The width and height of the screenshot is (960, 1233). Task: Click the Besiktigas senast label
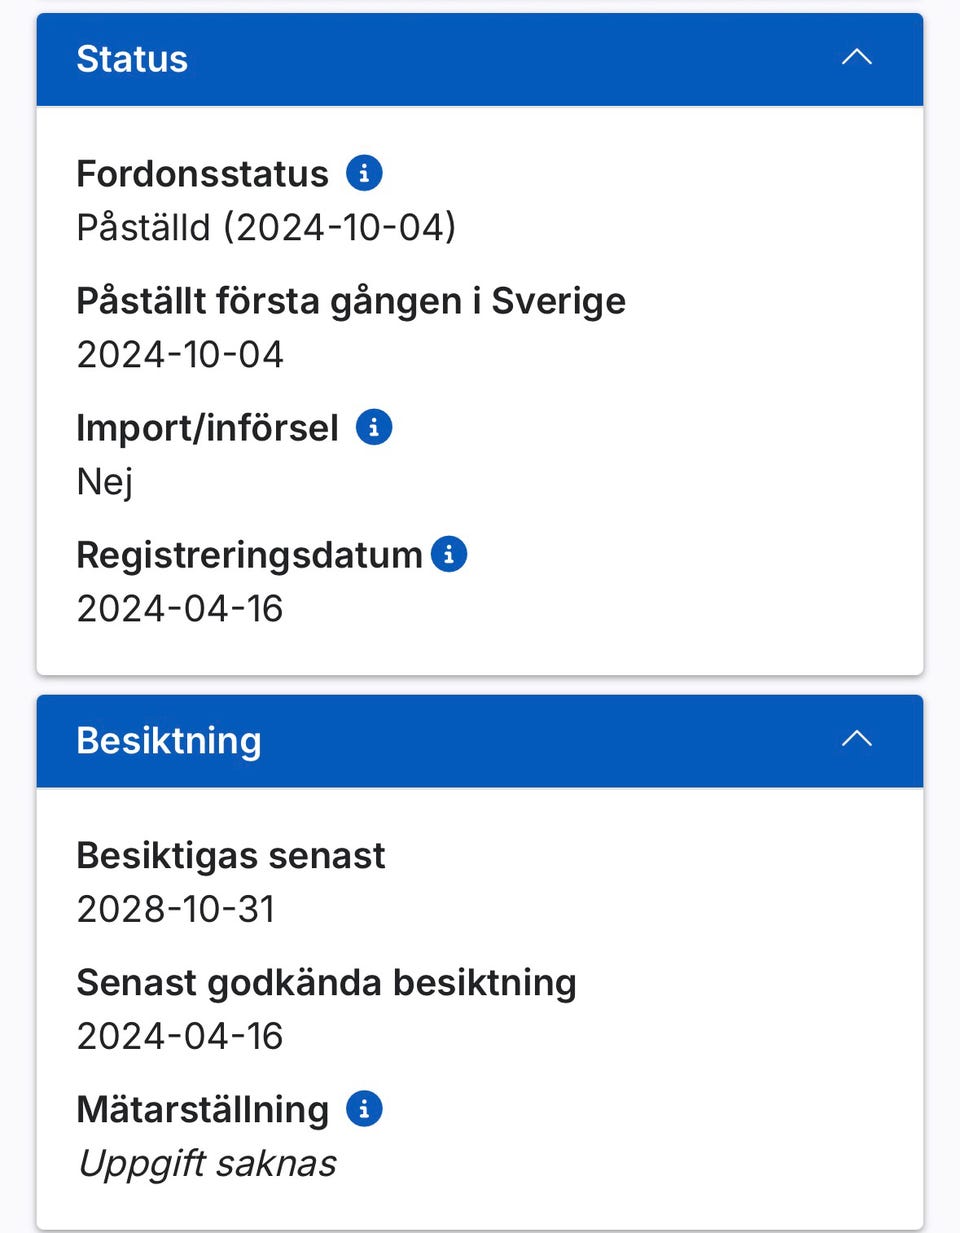(231, 856)
